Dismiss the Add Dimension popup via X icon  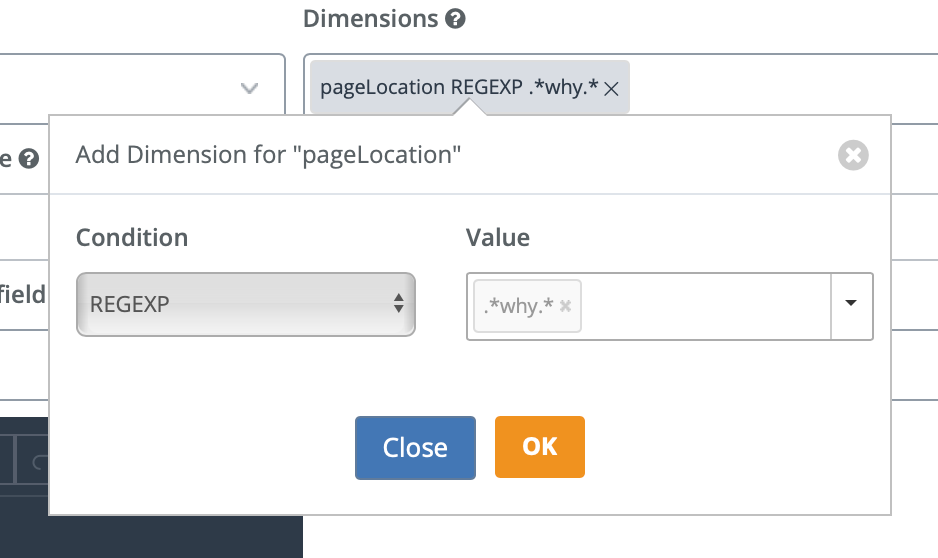point(853,155)
